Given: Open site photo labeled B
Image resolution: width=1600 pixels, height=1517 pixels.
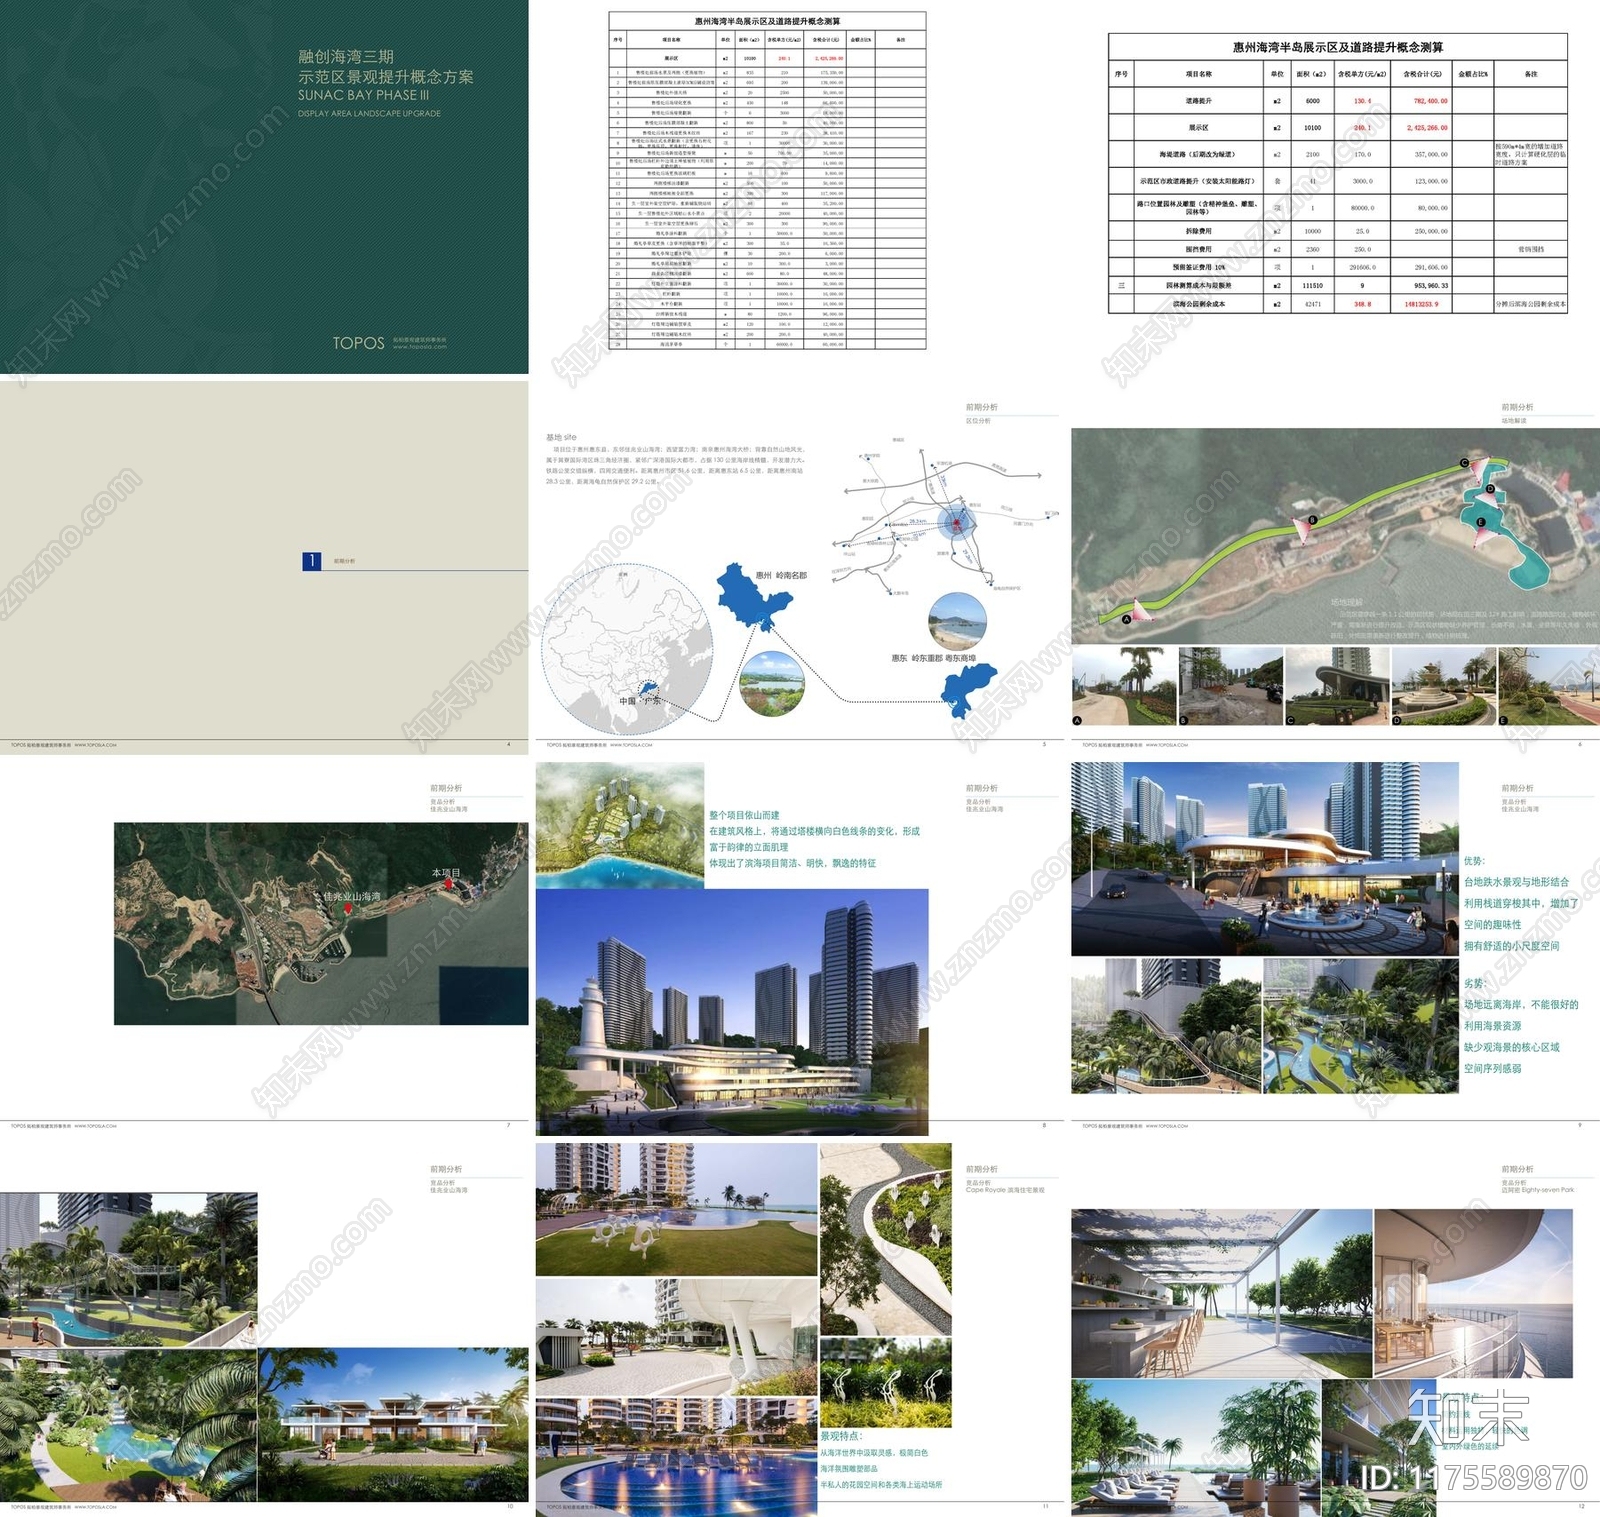Looking at the screenshot, I should (1230, 686).
